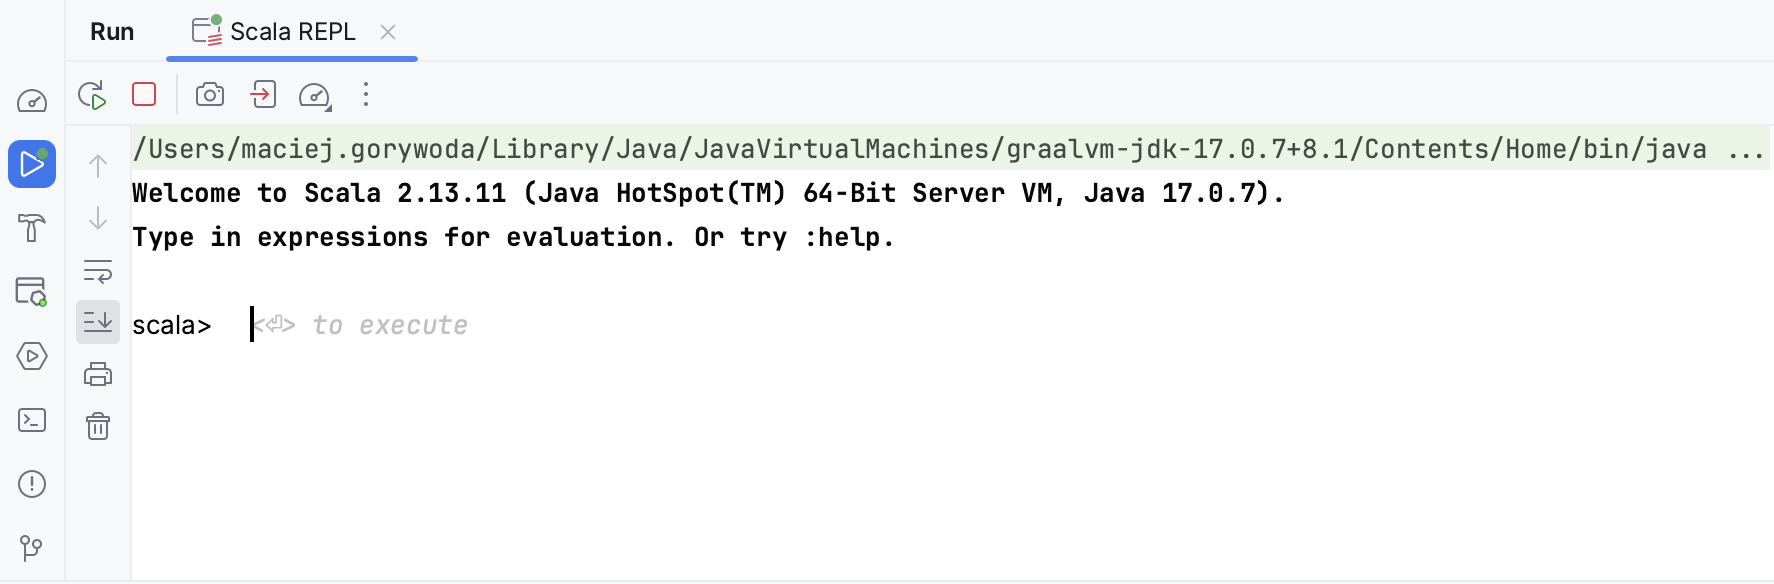Open the gauge icon dropdown on toolbar
This screenshot has height=584, width=1774.
(314, 95)
